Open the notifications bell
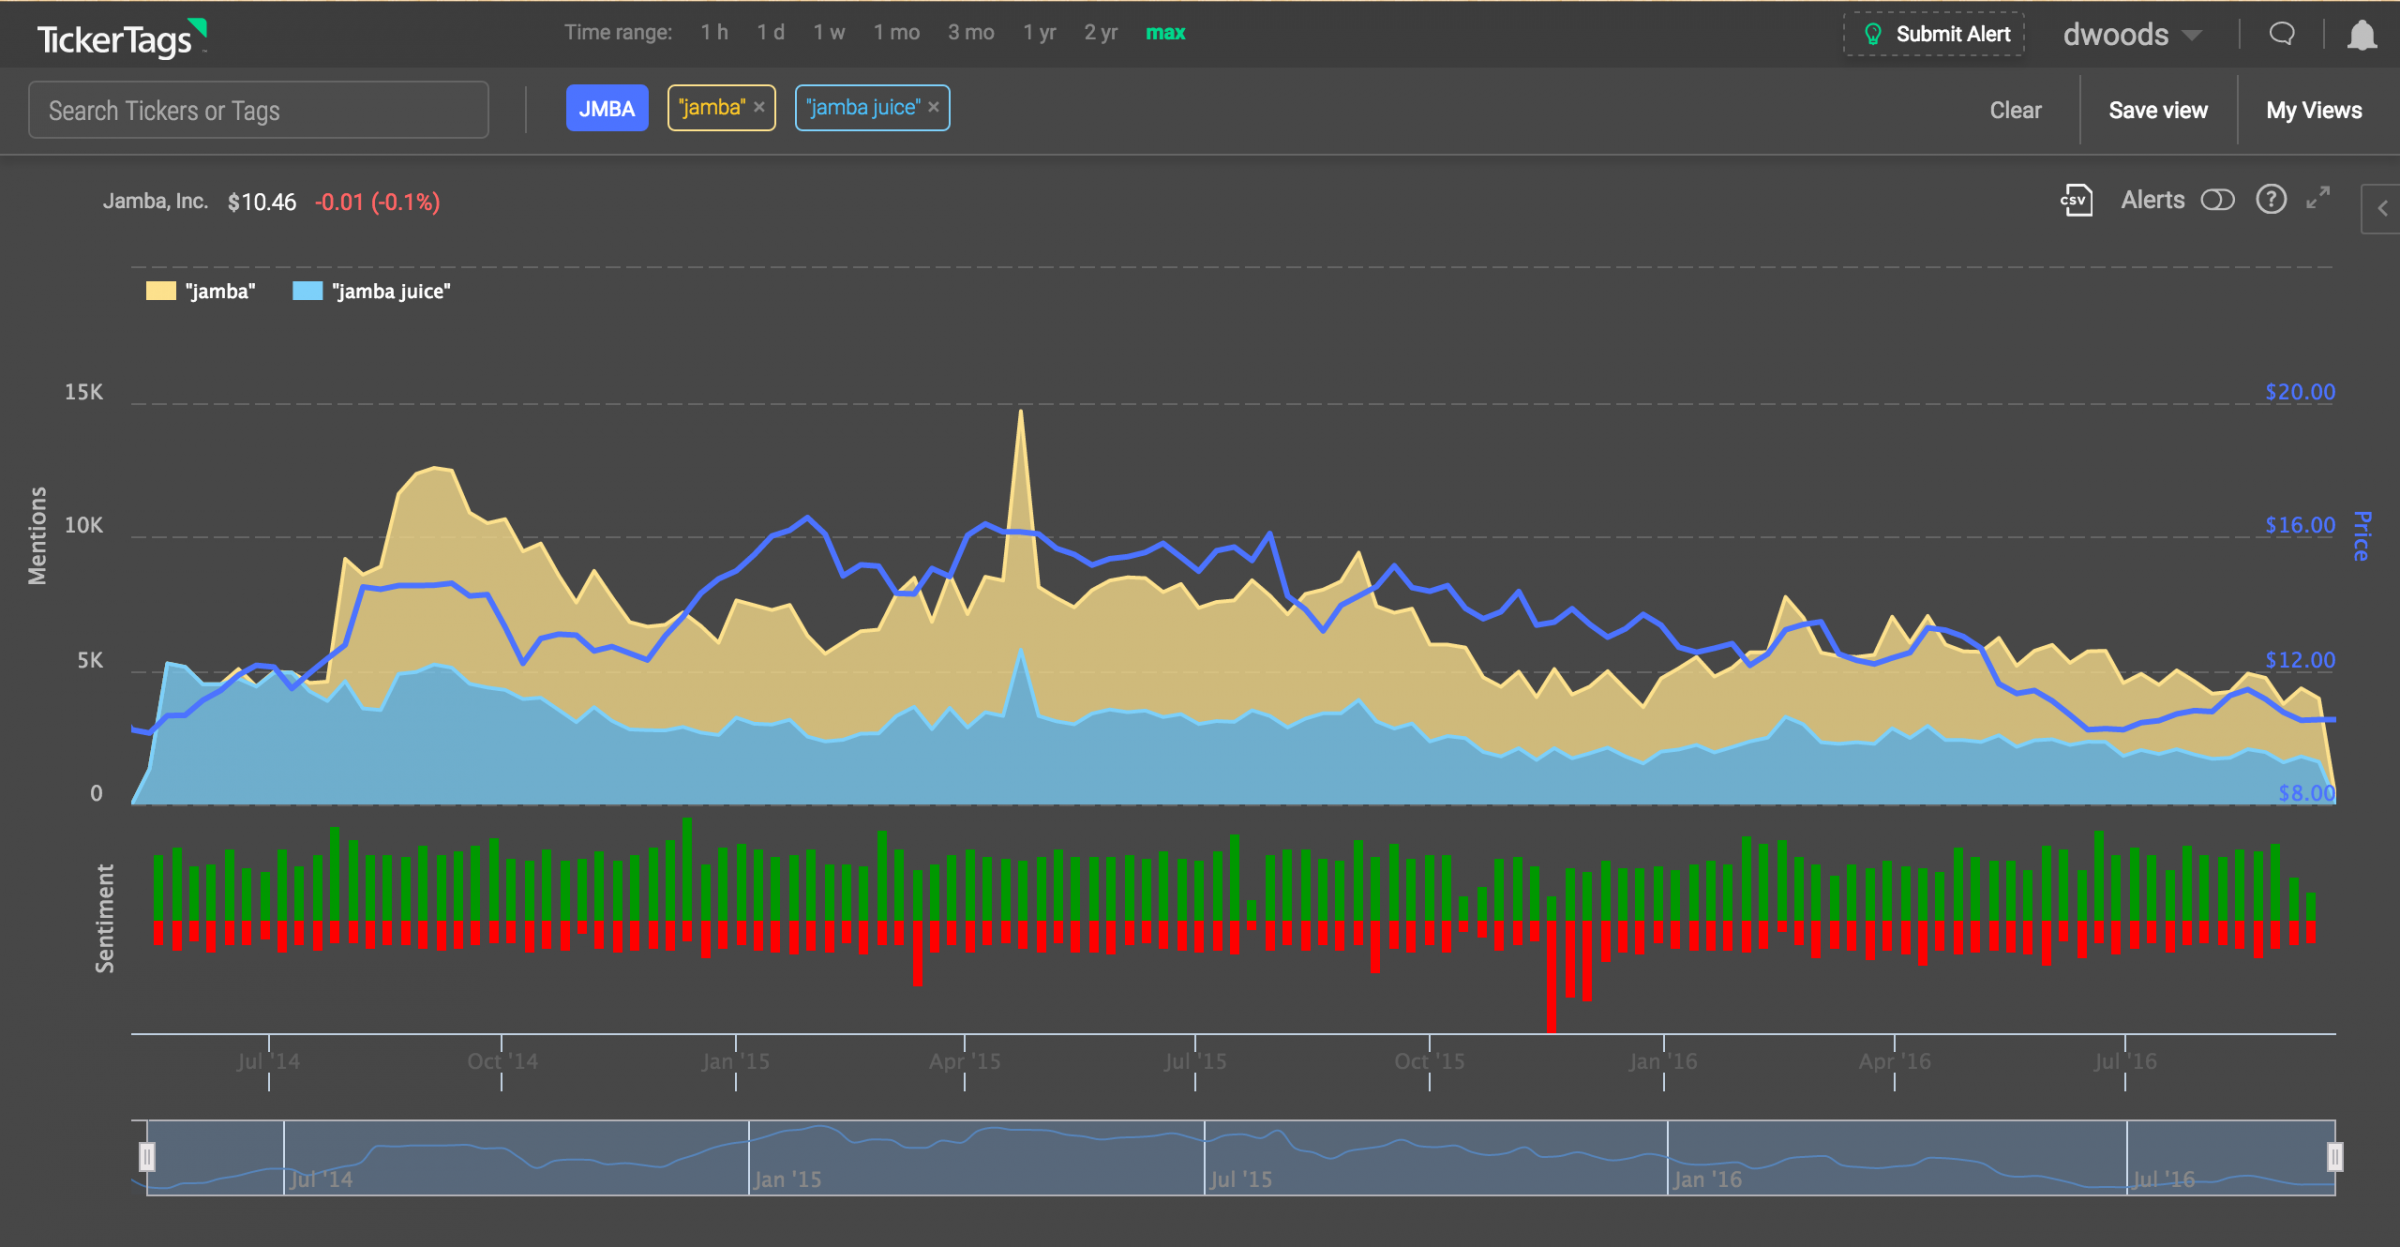 2362,35
